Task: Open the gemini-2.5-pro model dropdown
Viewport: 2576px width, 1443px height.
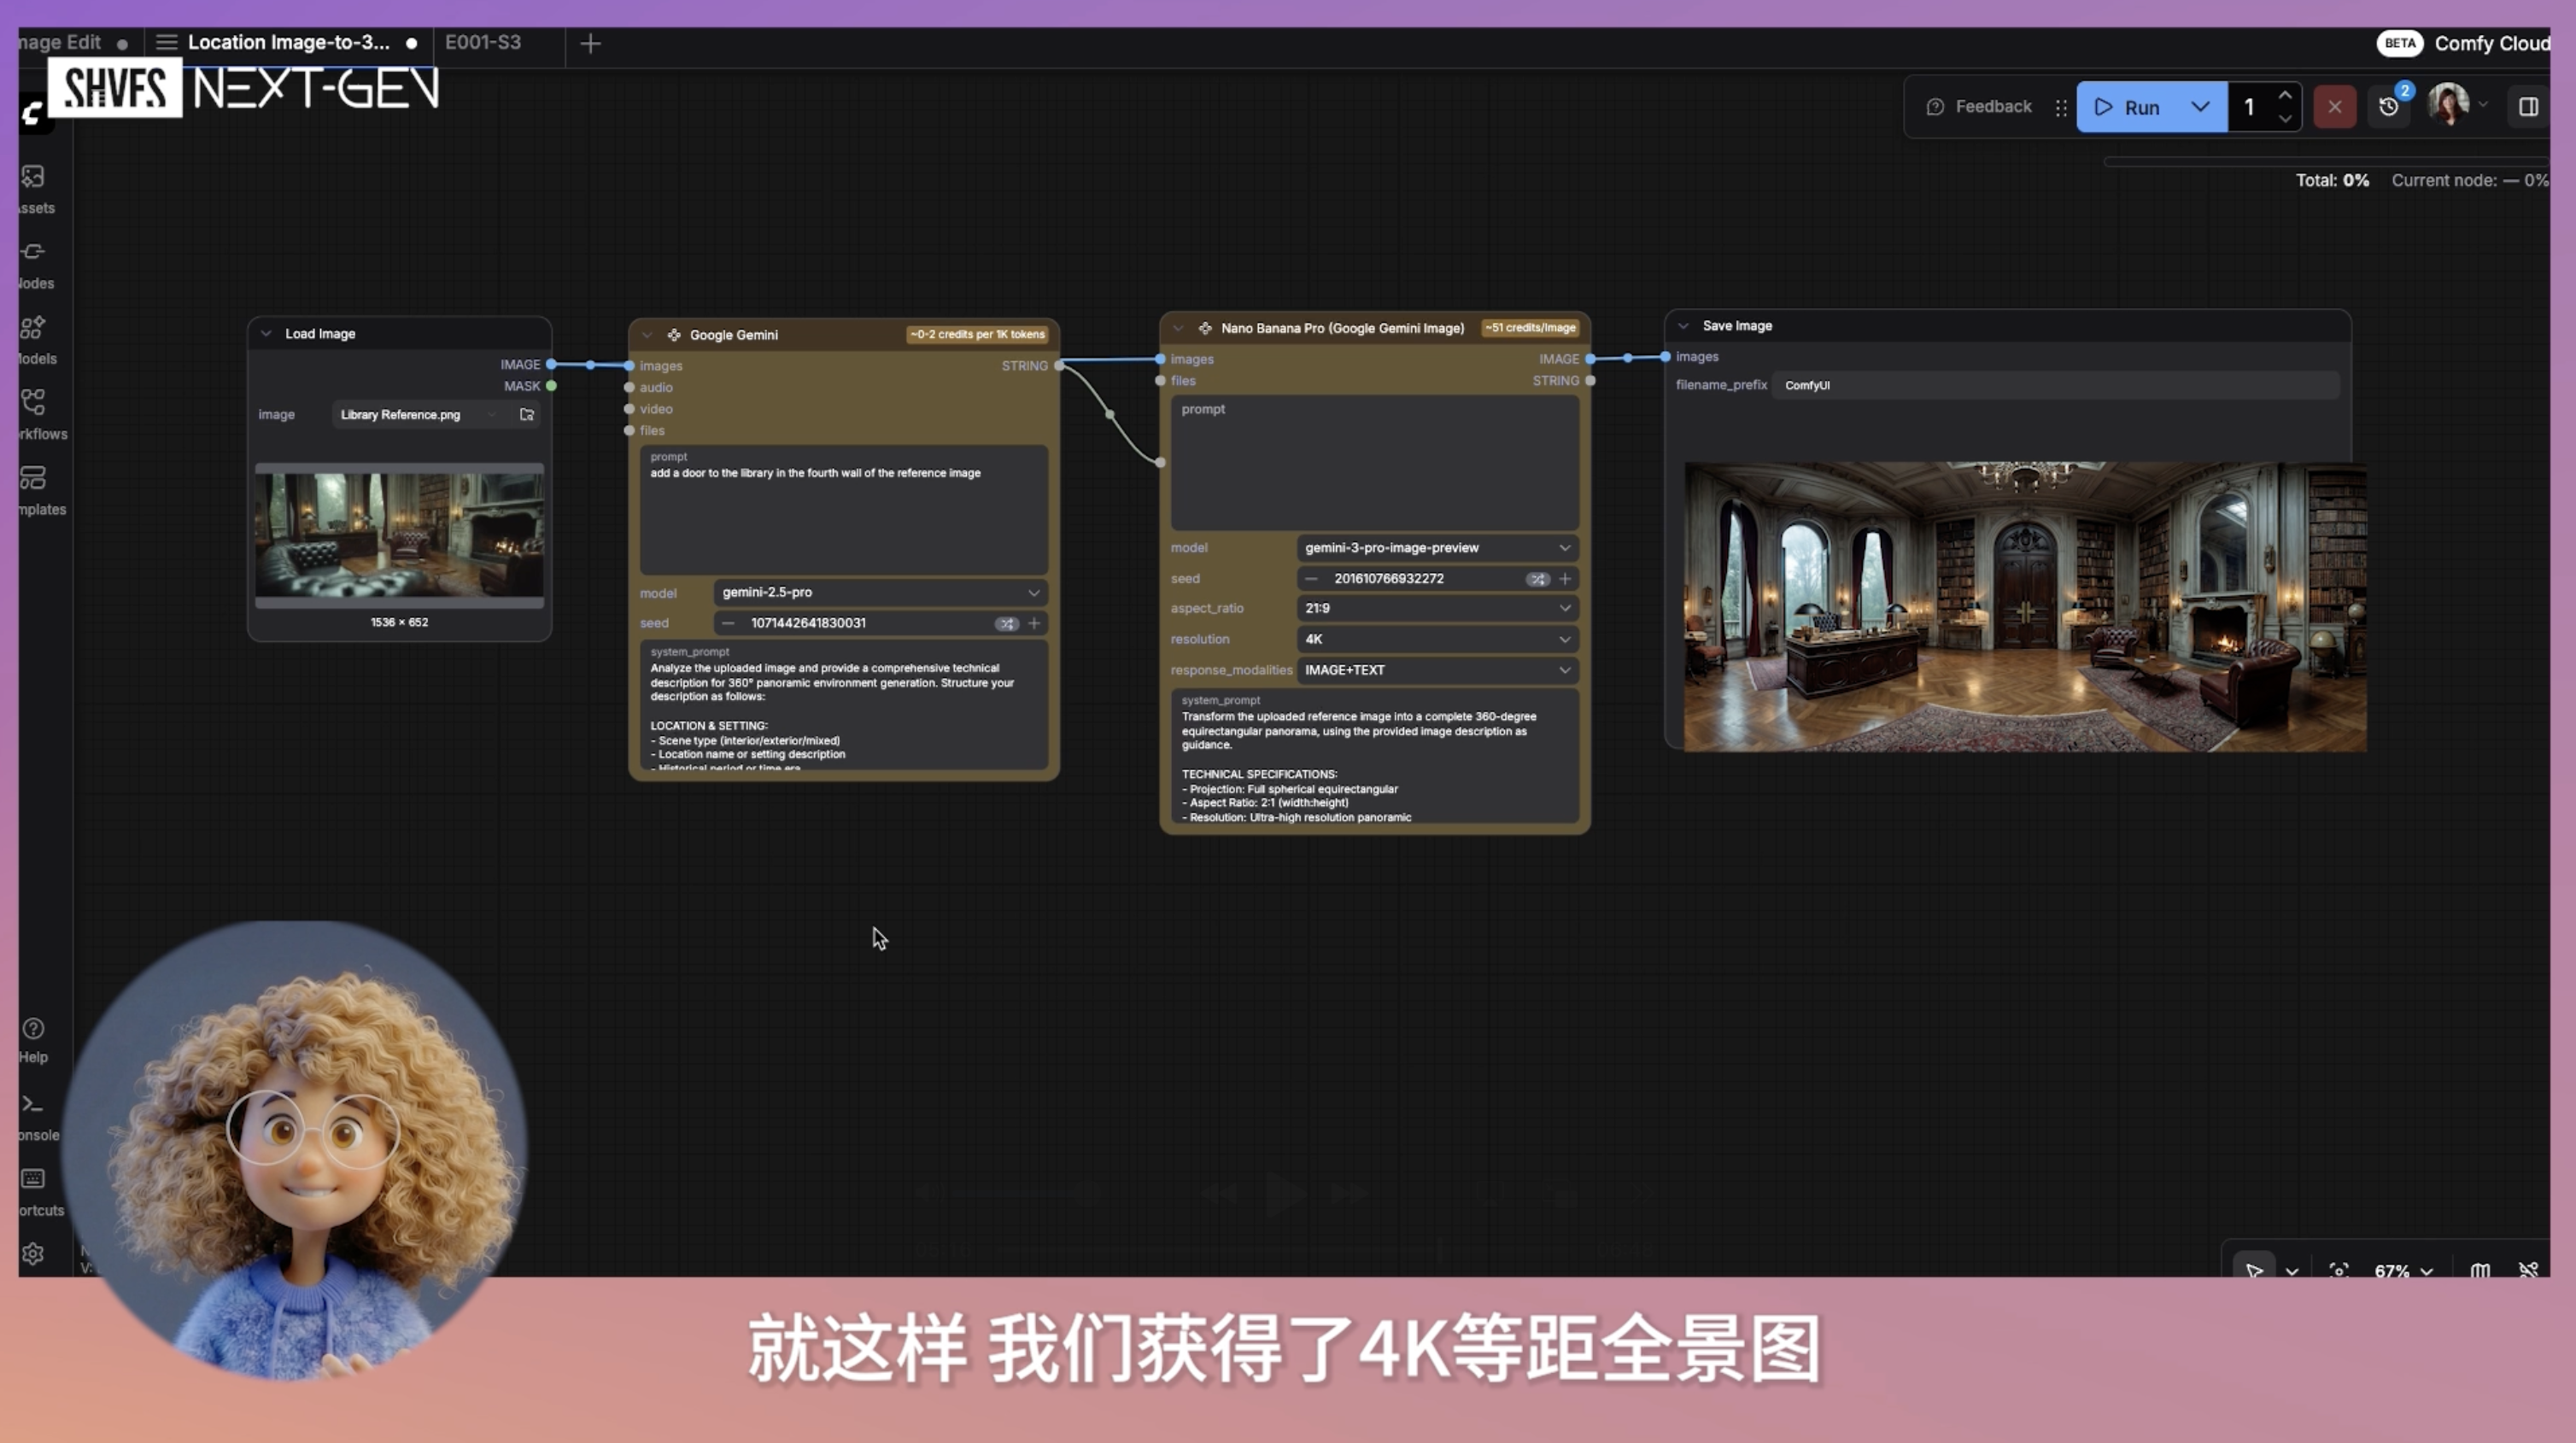Action: pyautogui.click(x=880, y=593)
